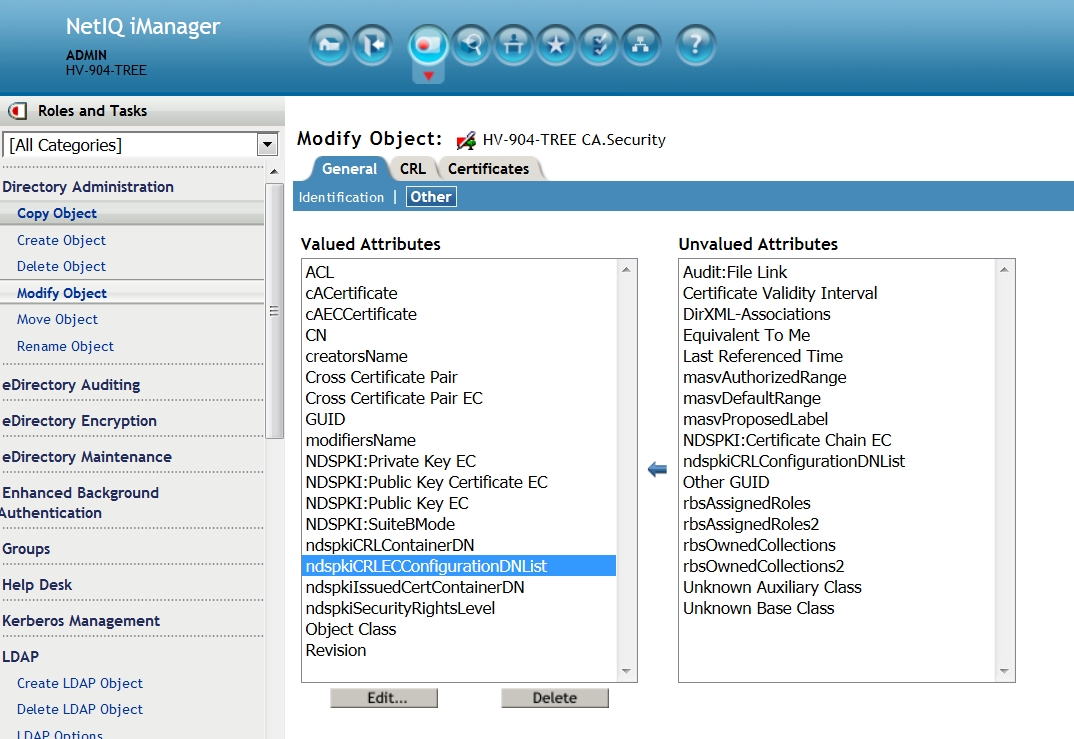Open the Create Object task link
1074x739 pixels.
[x=62, y=240]
